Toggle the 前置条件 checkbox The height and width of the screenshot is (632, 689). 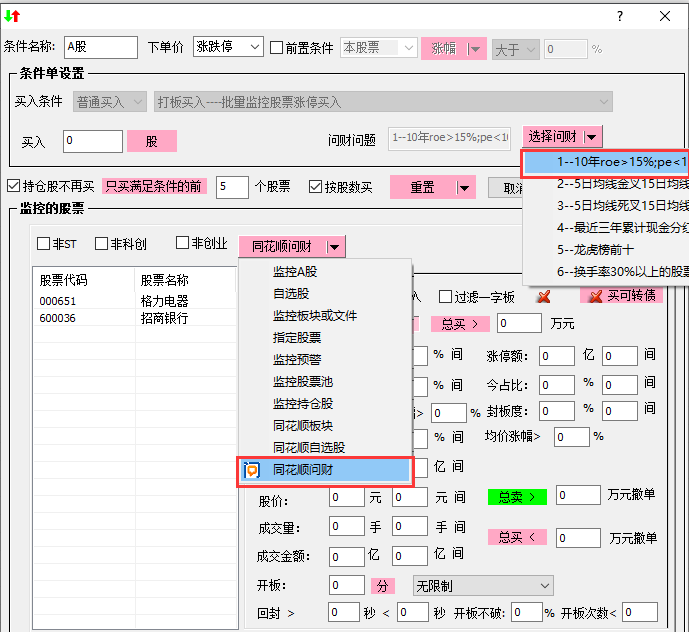point(277,47)
